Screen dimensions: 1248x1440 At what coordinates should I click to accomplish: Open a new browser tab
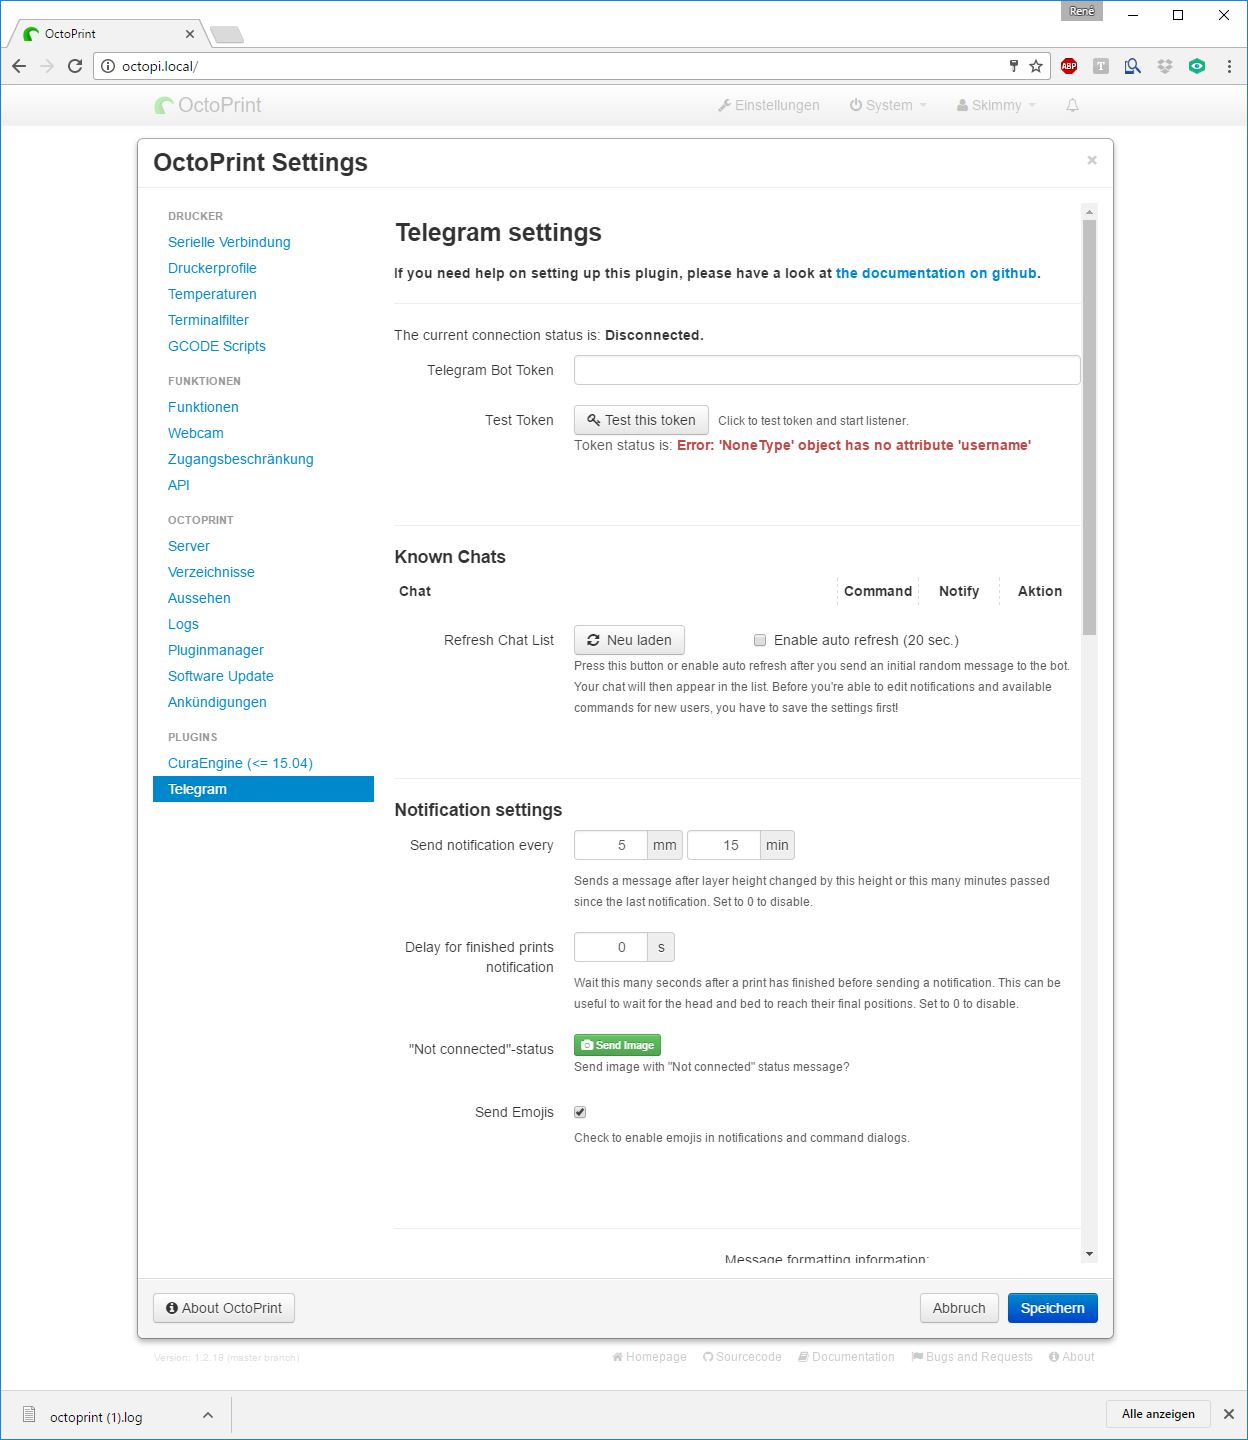click(x=227, y=35)
